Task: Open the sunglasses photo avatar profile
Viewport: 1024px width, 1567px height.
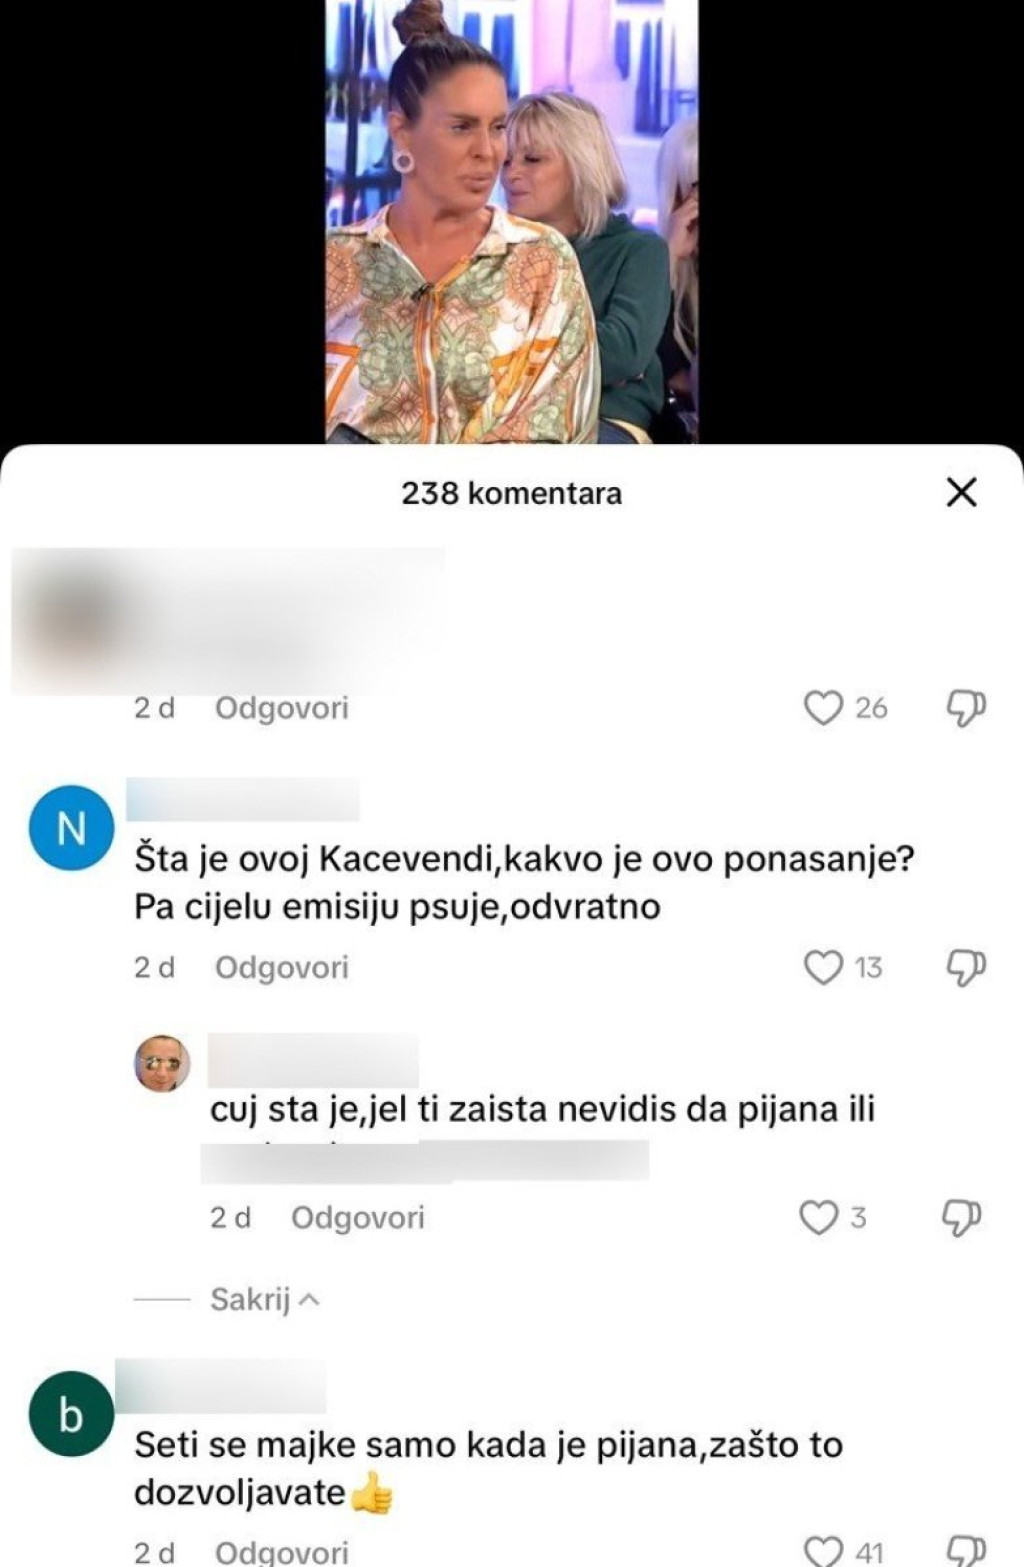Action: [163, 1063]
